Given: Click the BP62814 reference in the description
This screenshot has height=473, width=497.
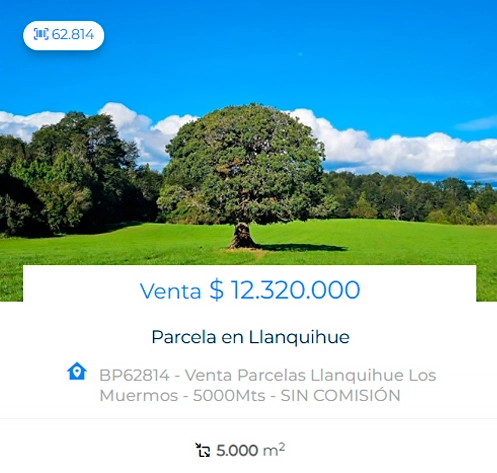Looking at the screenshot, I should tap(134, 375).
